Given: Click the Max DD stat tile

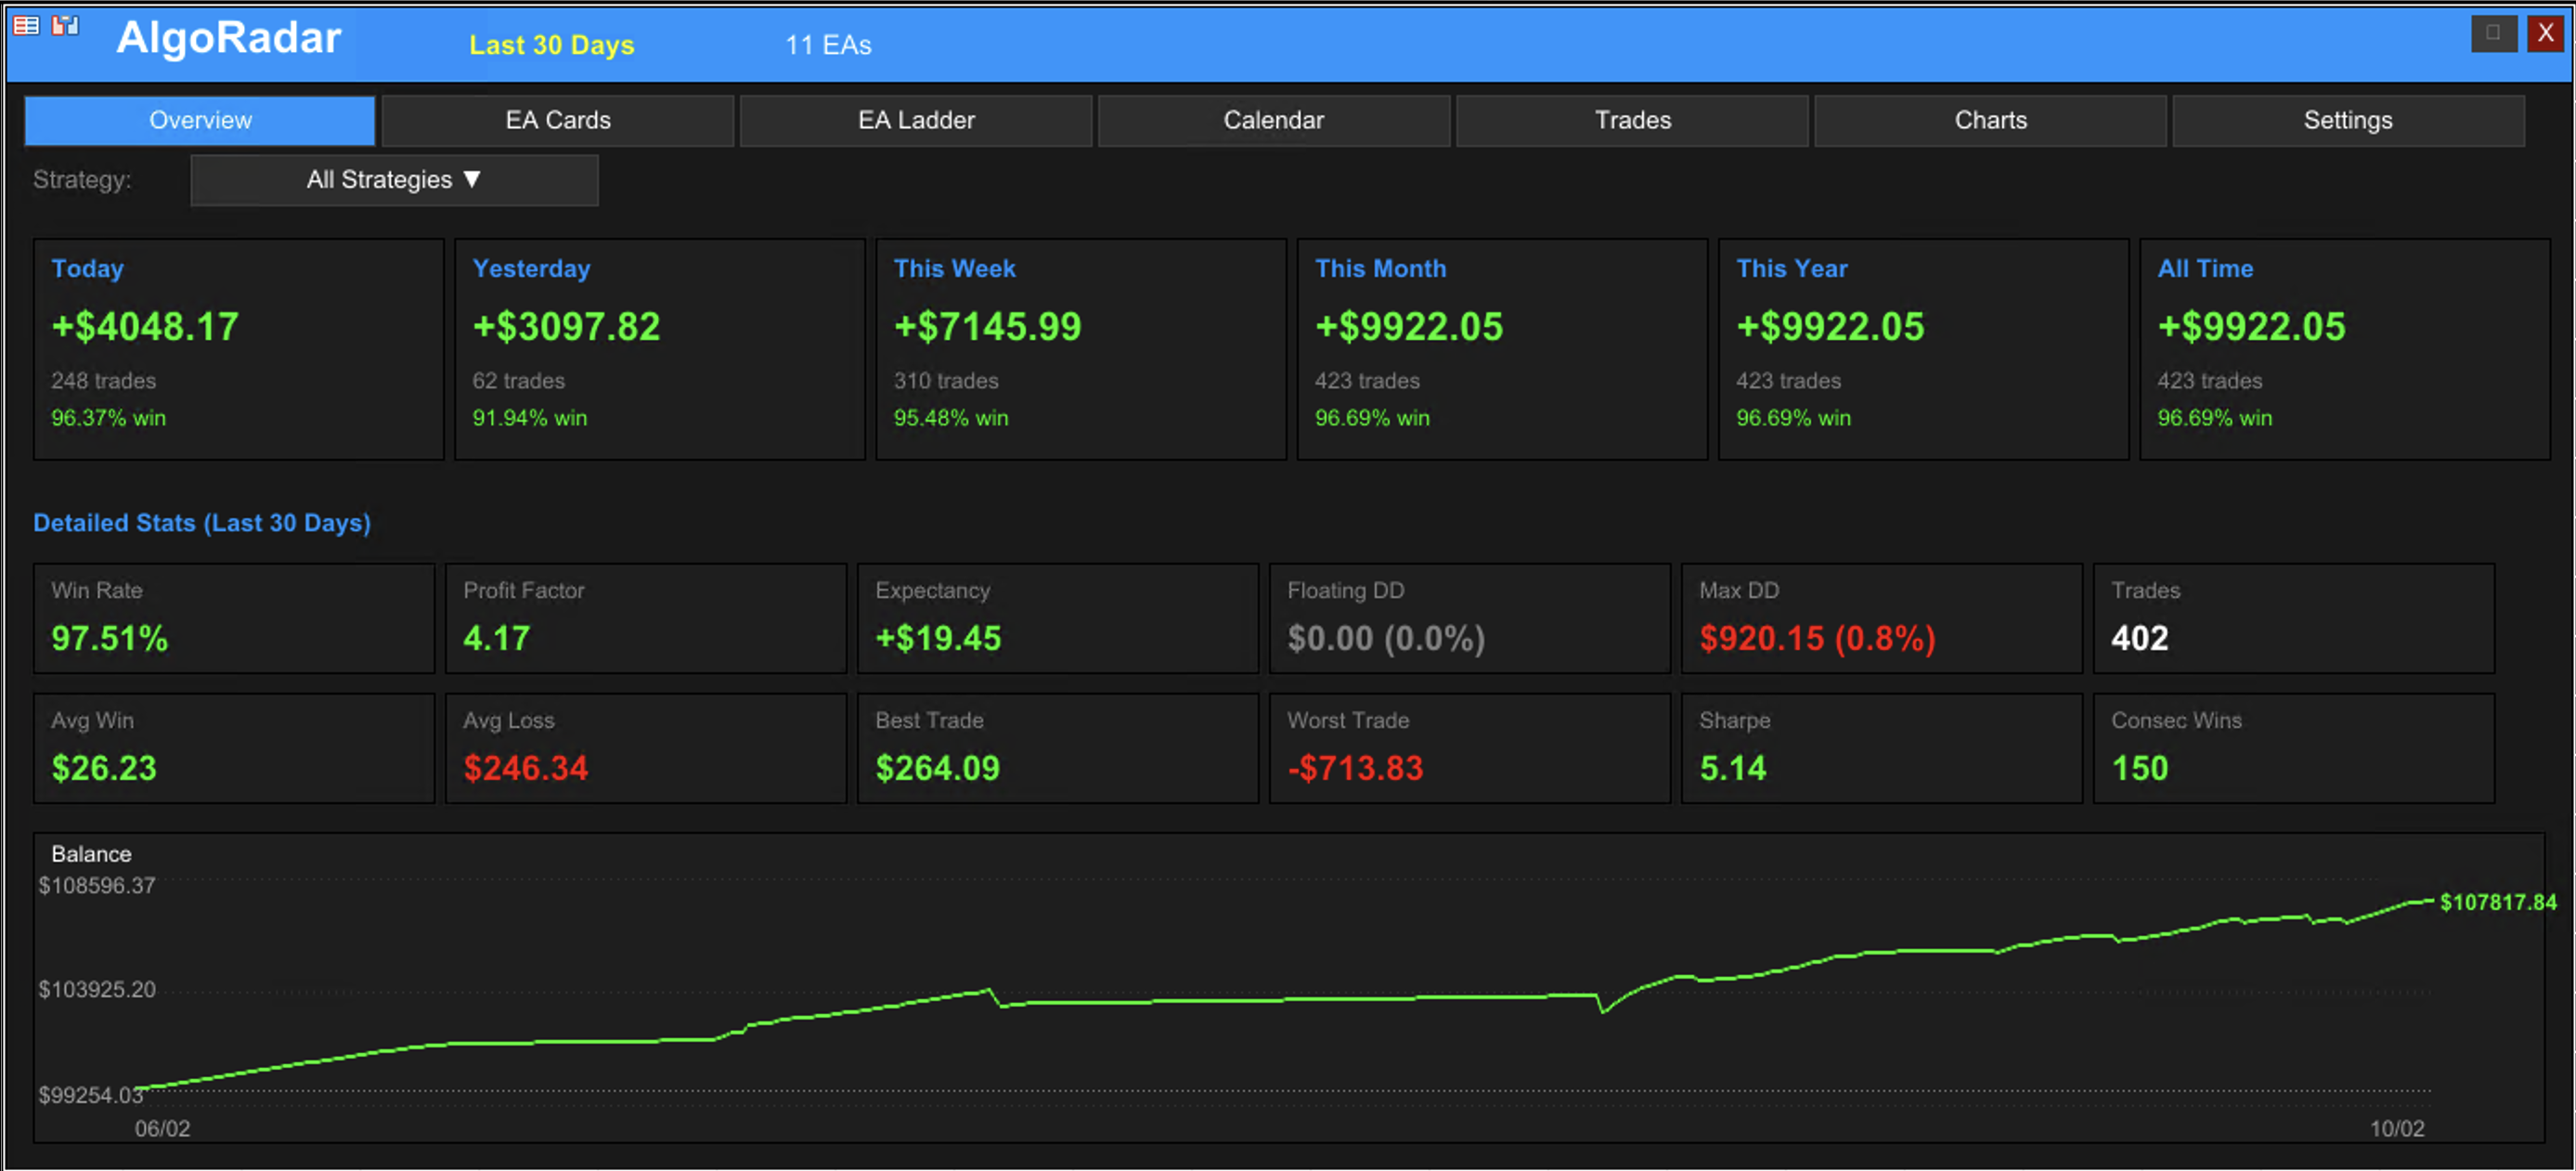Looking at the screenshot, I should click(x=1880, y=618).
